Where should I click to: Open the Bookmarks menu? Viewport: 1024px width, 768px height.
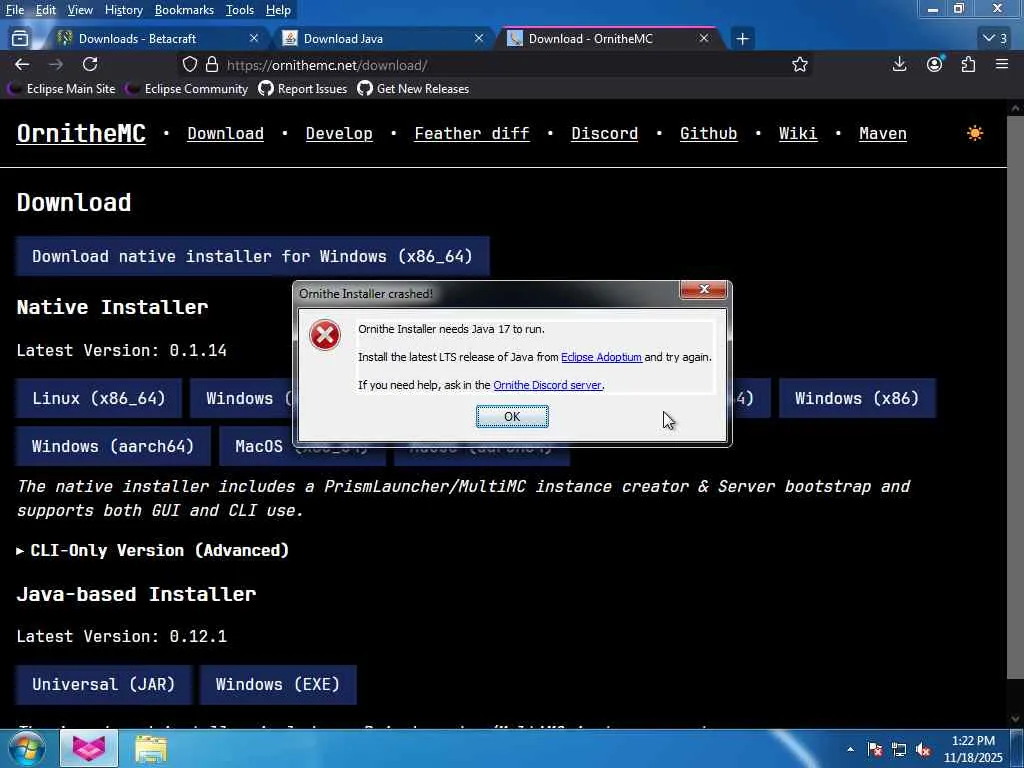pos(184,10)
